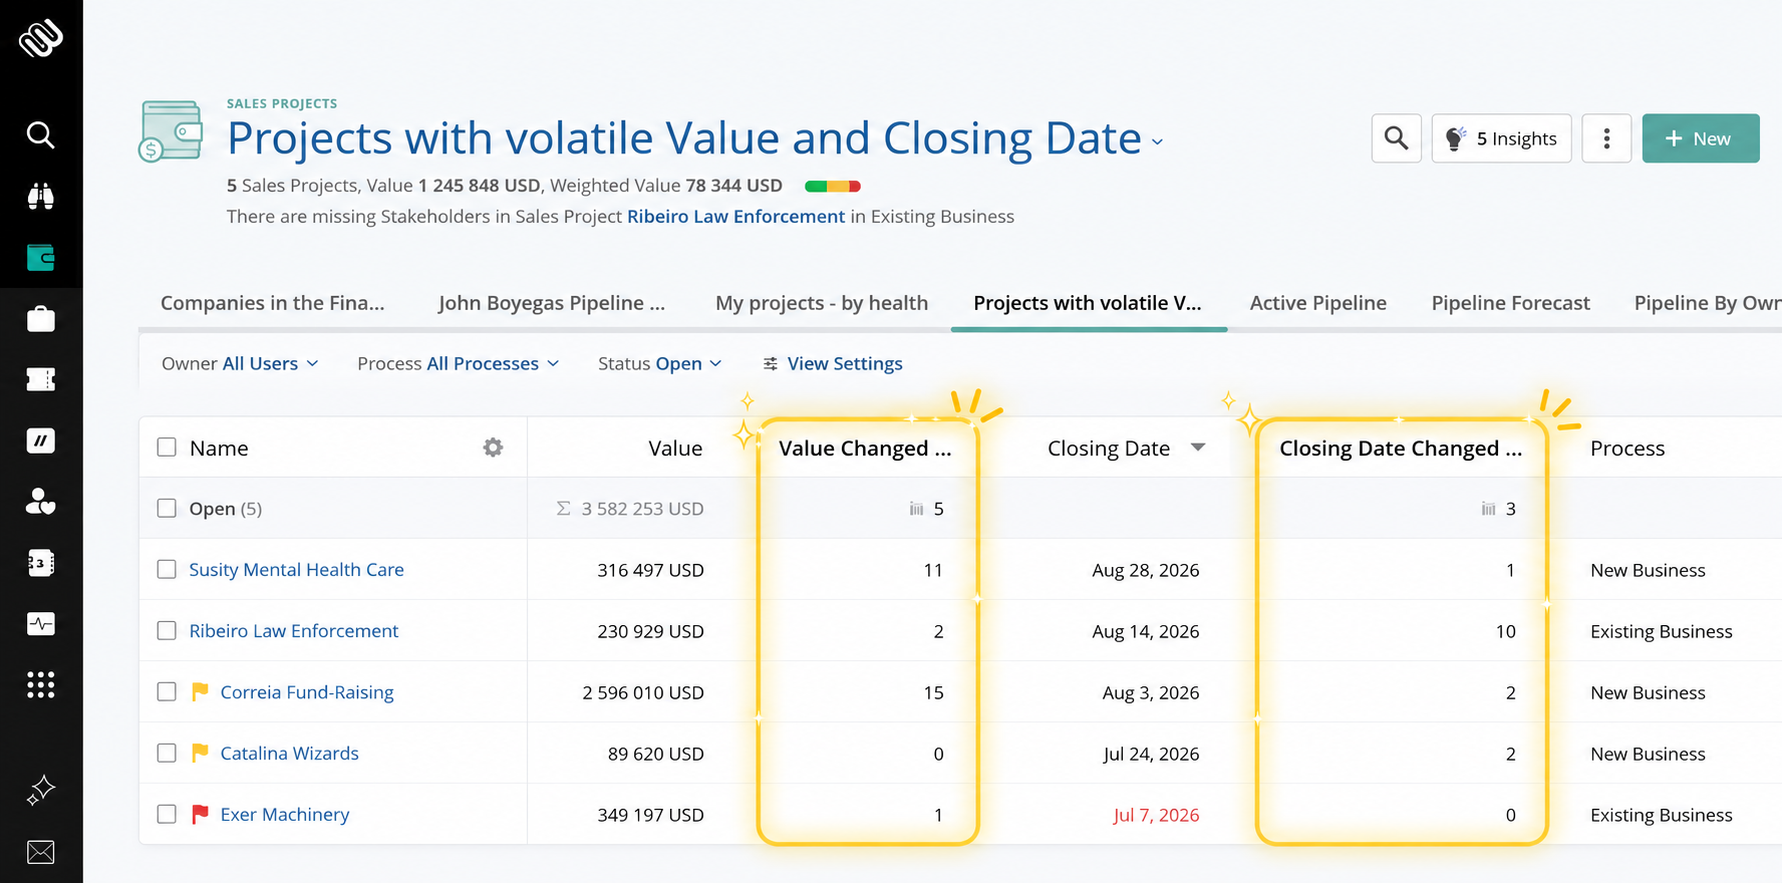
Task: Open Catalina Wizards project
Action: (289, 753)
